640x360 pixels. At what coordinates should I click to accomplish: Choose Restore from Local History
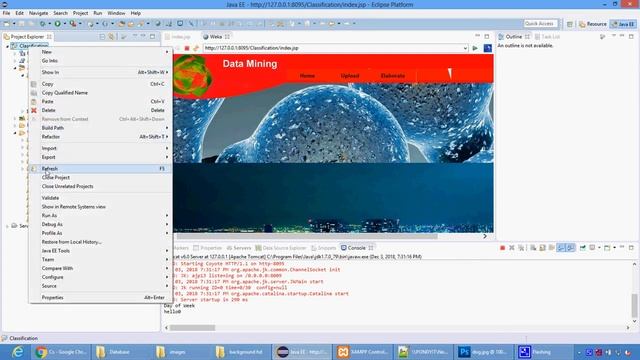point(100,242)
